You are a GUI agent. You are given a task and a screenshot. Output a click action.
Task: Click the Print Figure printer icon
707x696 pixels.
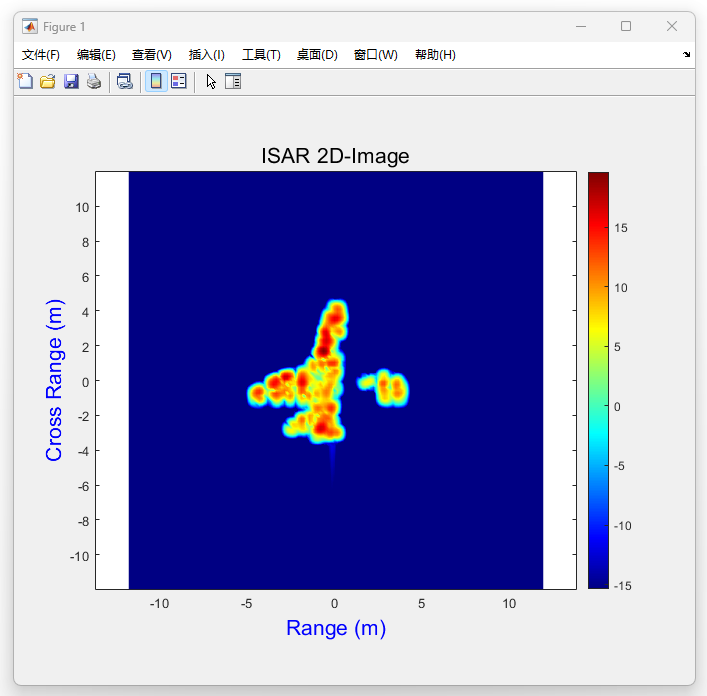(93, 82)
